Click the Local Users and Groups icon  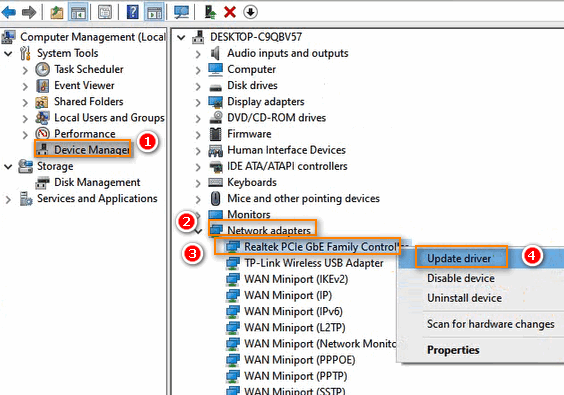point(42,118)
